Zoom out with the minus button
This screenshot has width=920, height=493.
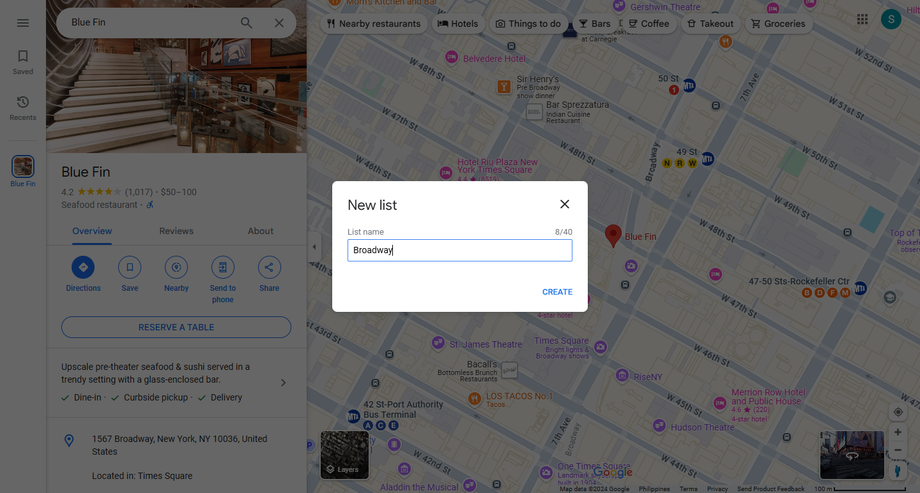click(x=898, y=450)
